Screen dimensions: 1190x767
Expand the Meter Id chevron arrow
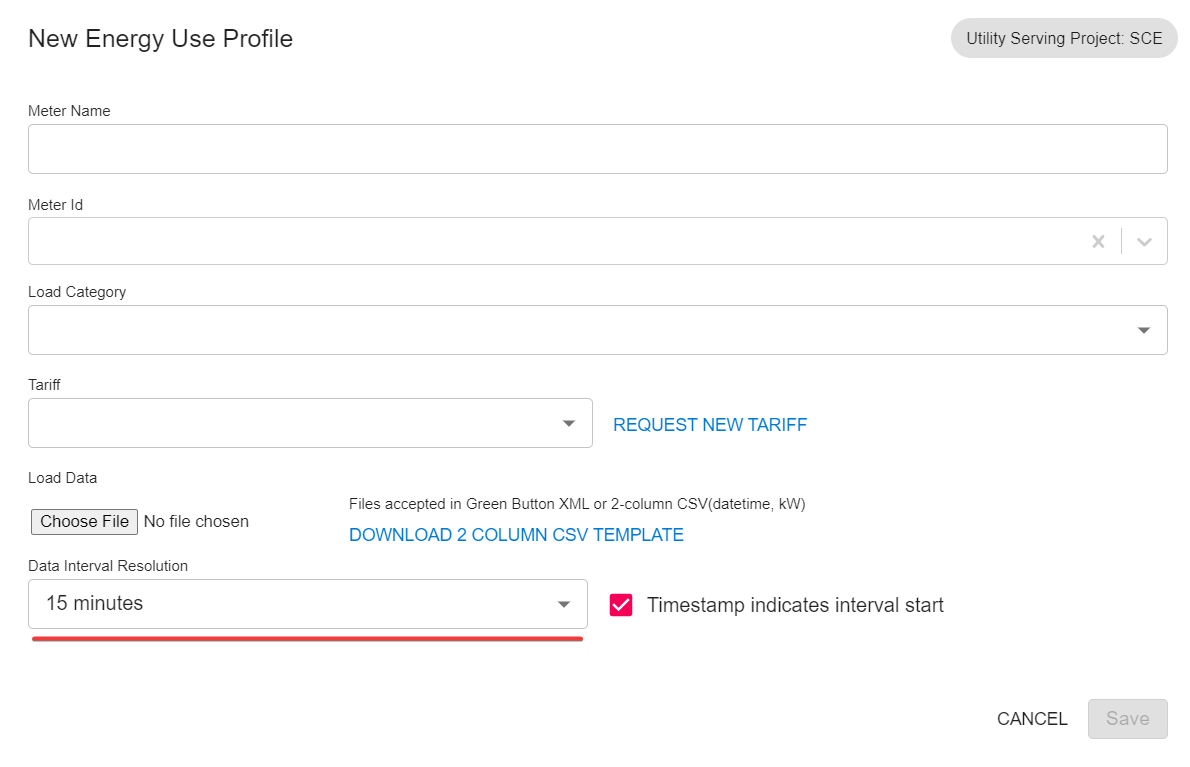pyautogui.click(x=1145, y=241)
